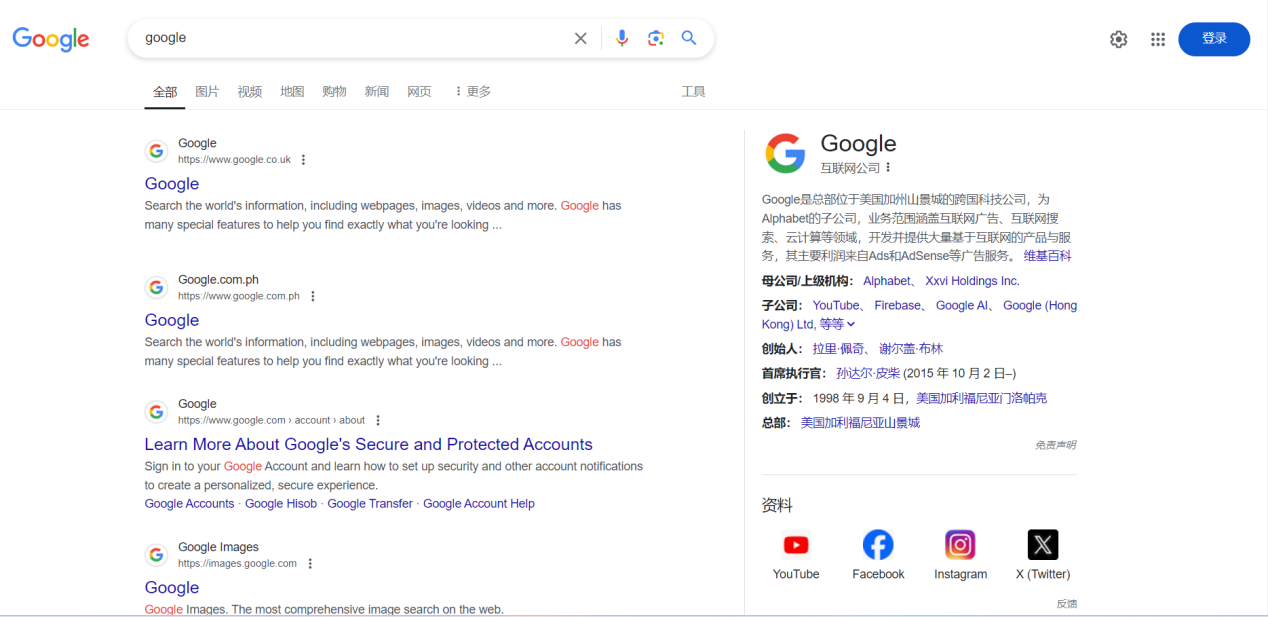The height and width of the screenshot is (617, 1268).
Task: Open the Google Accounts sitelink
Action: (189, 504)
